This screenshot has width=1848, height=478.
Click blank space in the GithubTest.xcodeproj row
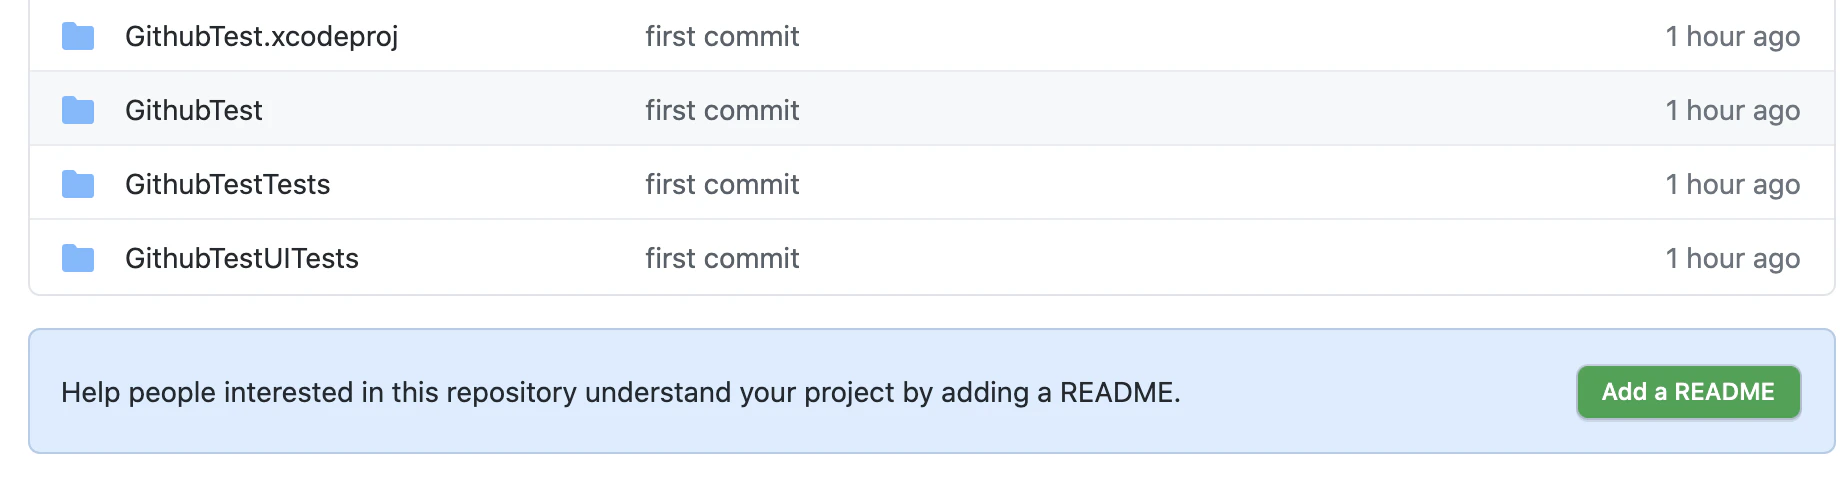[x=1230, y=37]
